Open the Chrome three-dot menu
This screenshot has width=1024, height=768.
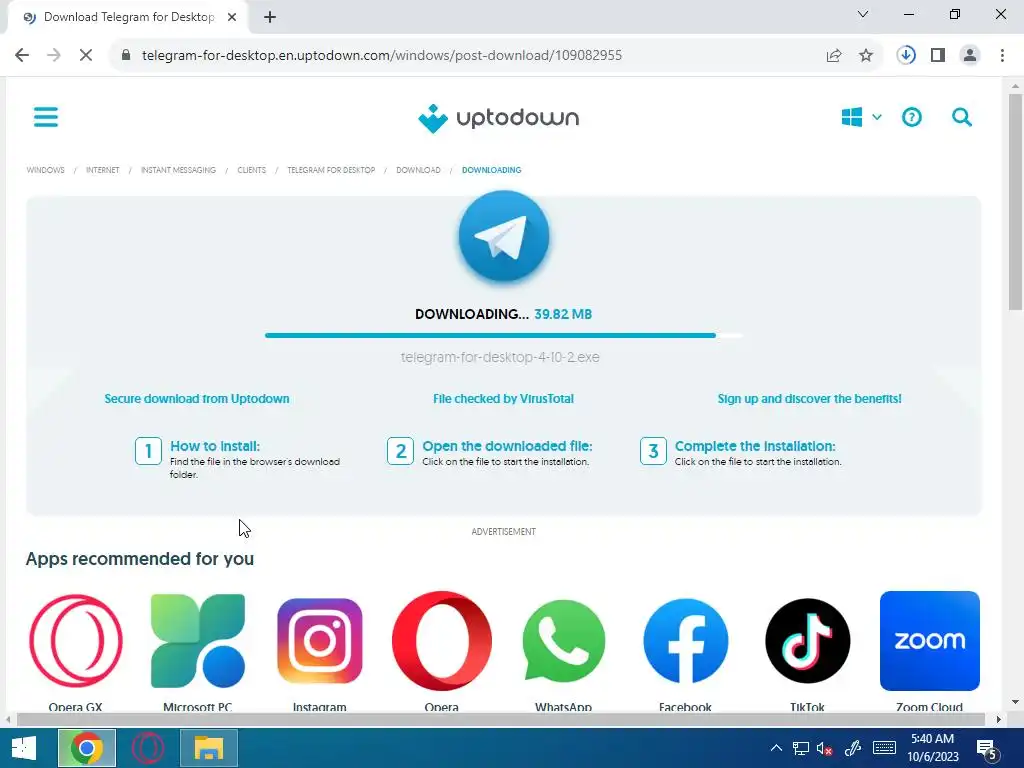[1002, 56]
